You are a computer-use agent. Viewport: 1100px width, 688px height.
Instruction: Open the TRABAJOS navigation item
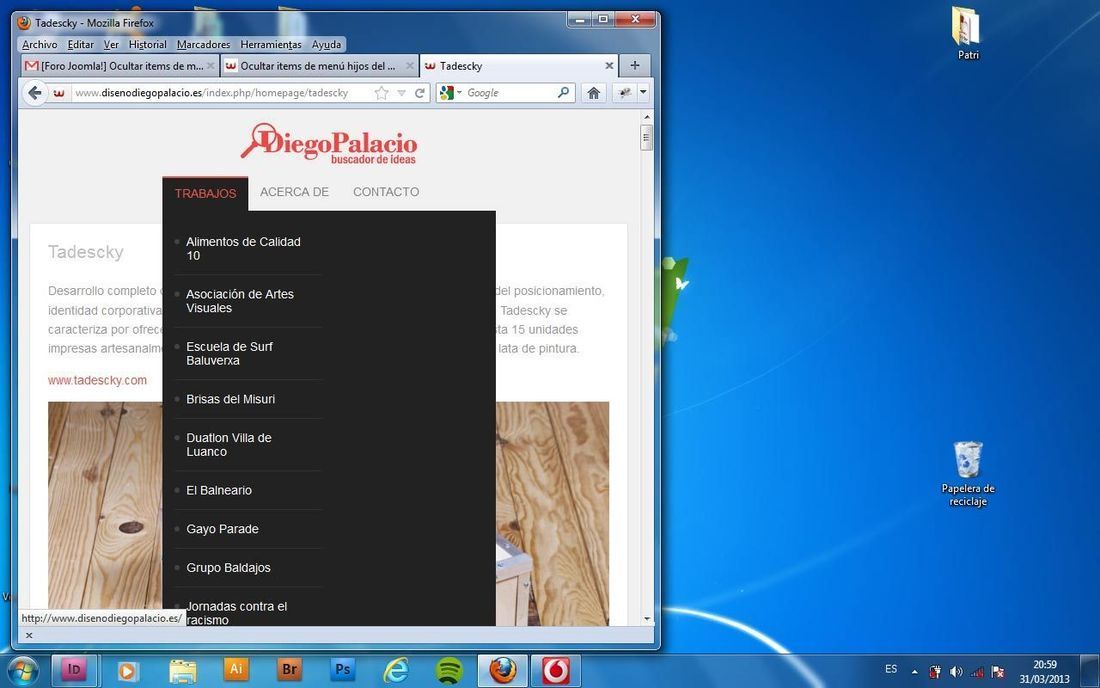coord(205,193)
